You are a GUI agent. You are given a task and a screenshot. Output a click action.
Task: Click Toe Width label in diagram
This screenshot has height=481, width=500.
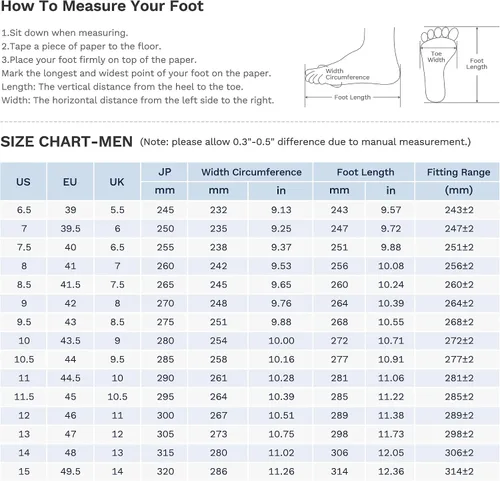click(436, 57)
